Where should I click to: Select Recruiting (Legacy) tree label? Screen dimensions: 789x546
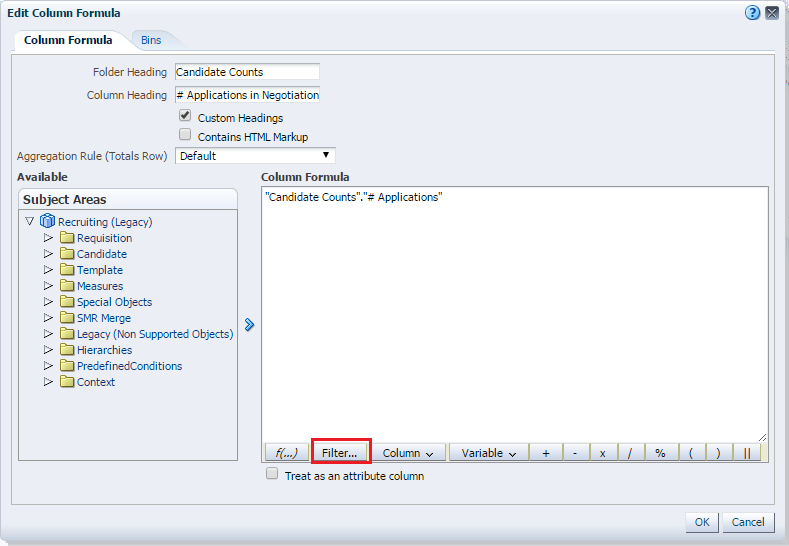pyautogui.click(x=105, y=222)
